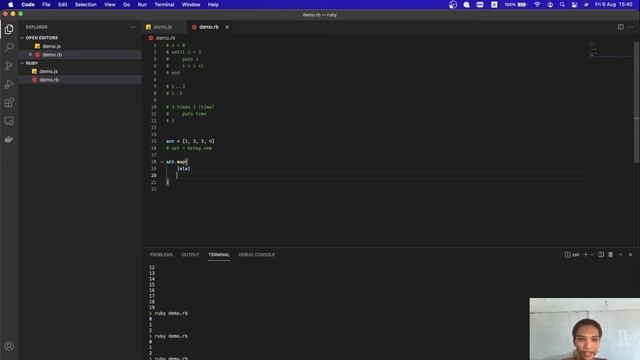Open the Search view in activity bar
This screenshot has width=640, height=360.
coord(9,47)
